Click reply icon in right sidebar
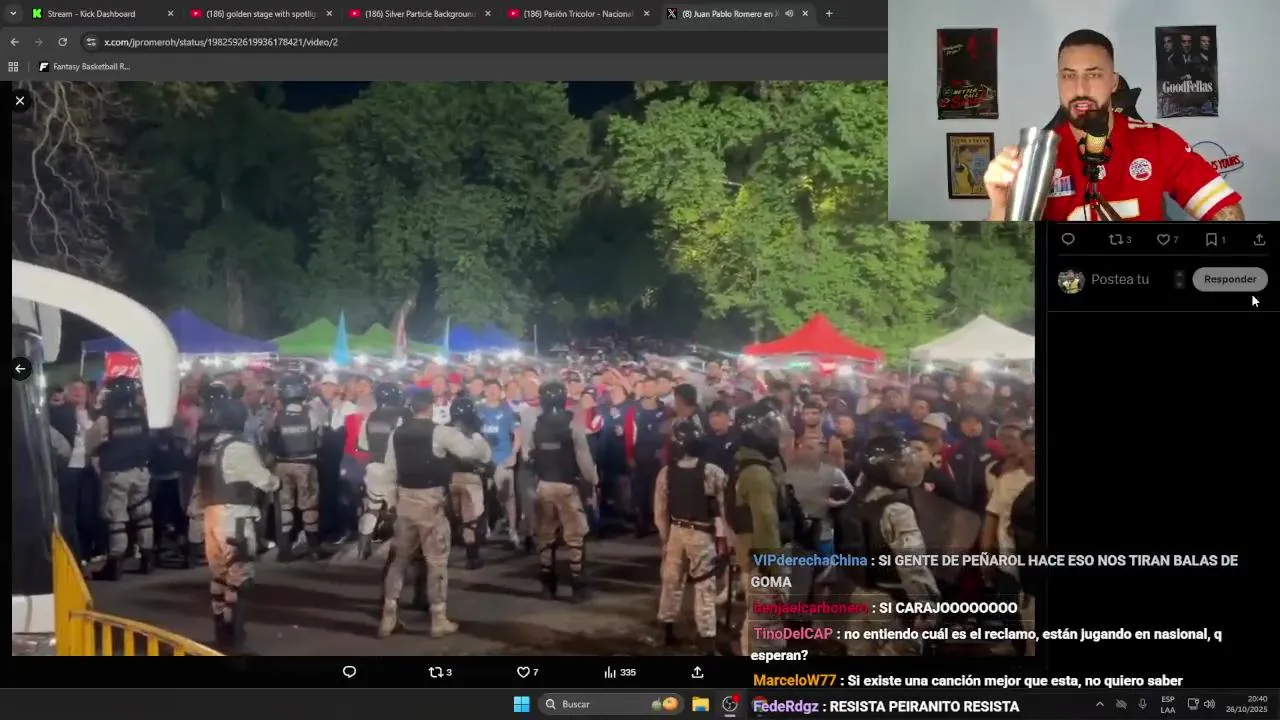The height and width of the screenshot is (720, 1280). [x=1068, y=240]
